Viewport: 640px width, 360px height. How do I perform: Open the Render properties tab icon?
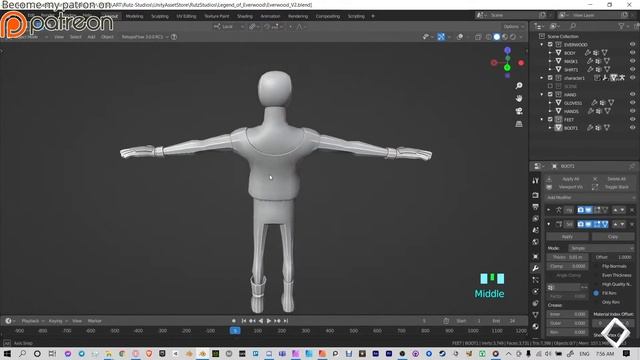[x=536, y=196]
